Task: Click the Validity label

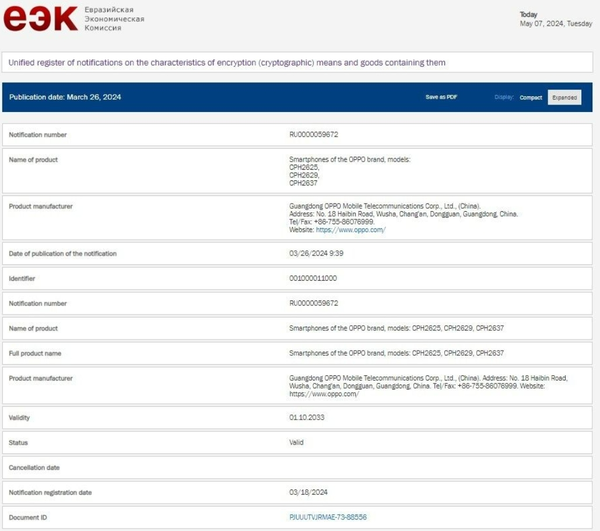Action: 19,418
